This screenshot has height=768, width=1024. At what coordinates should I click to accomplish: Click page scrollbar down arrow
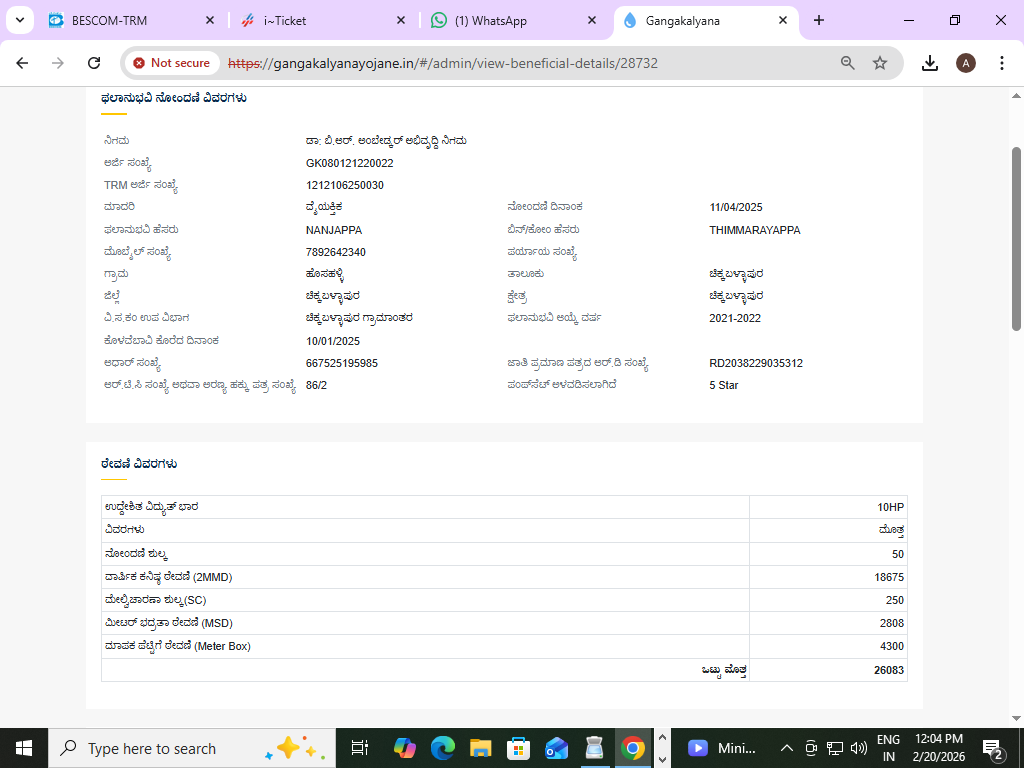pos(1016,718)
